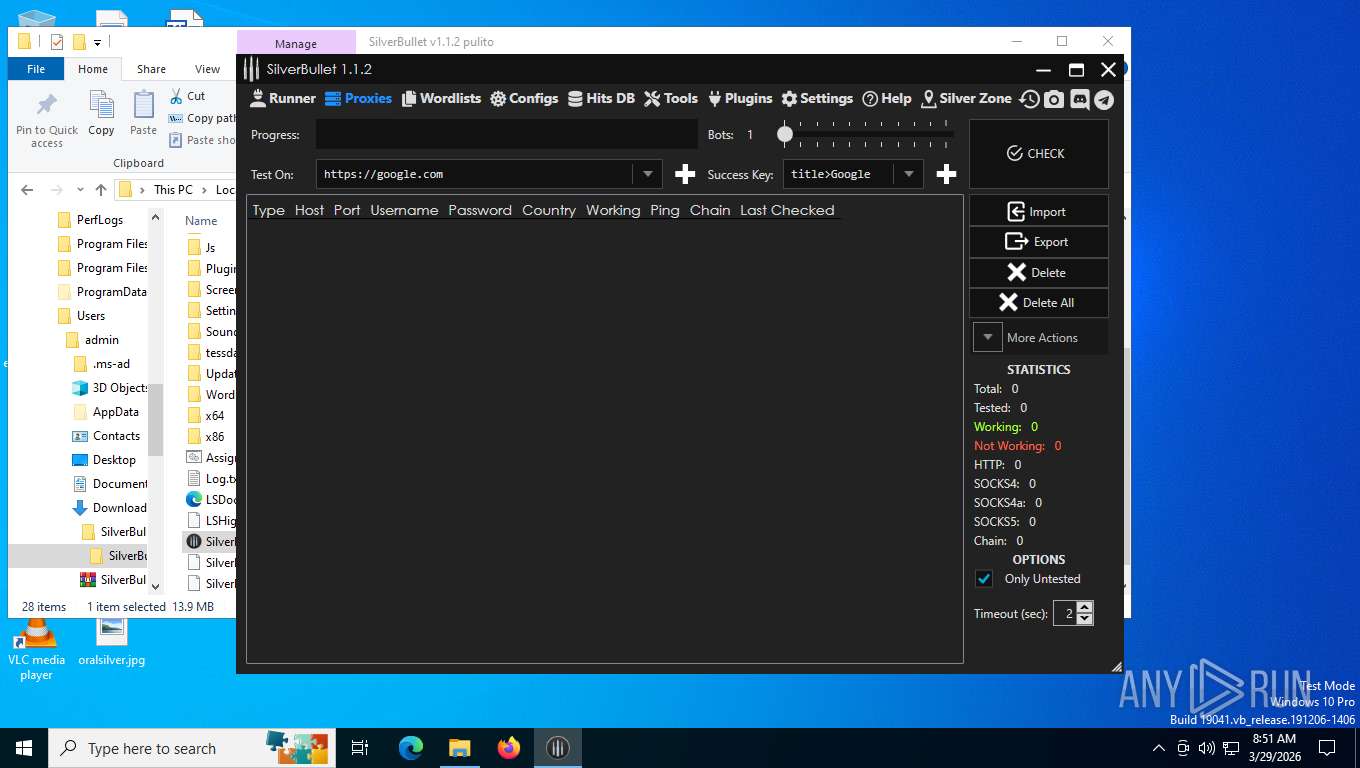Sort by the Working column header
1360x768 pixels.
pyautogui.click(x=613, y=210)
